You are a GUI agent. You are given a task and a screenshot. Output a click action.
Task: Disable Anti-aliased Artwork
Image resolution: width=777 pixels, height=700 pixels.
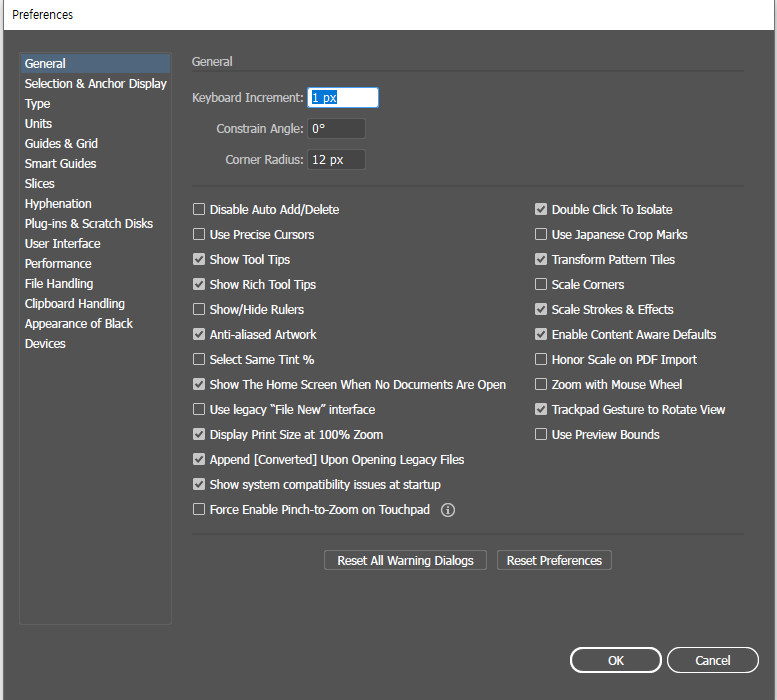[199, 334]
